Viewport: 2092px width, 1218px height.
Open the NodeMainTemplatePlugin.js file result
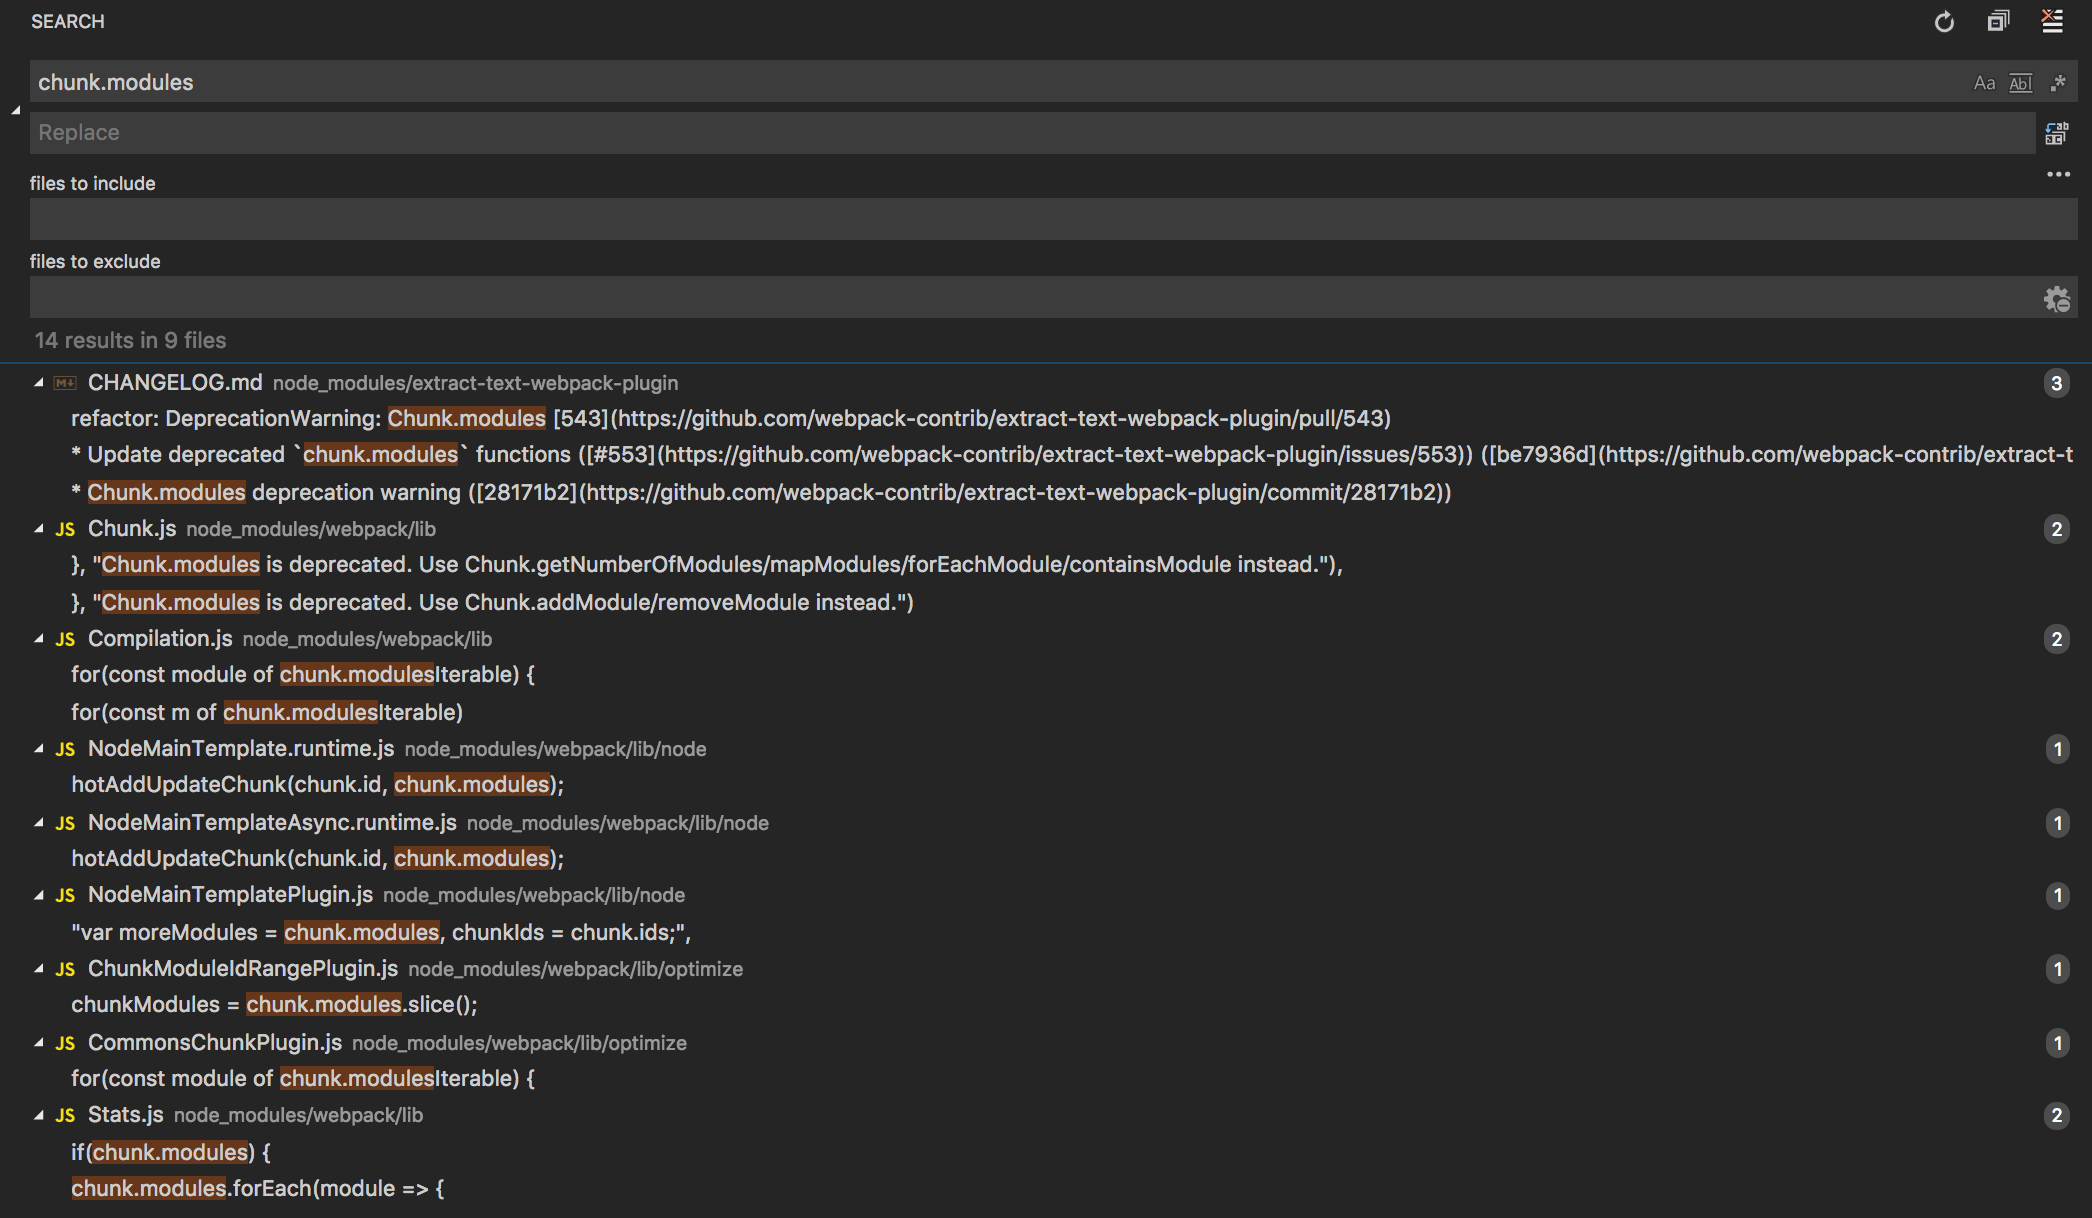[230, 895]
